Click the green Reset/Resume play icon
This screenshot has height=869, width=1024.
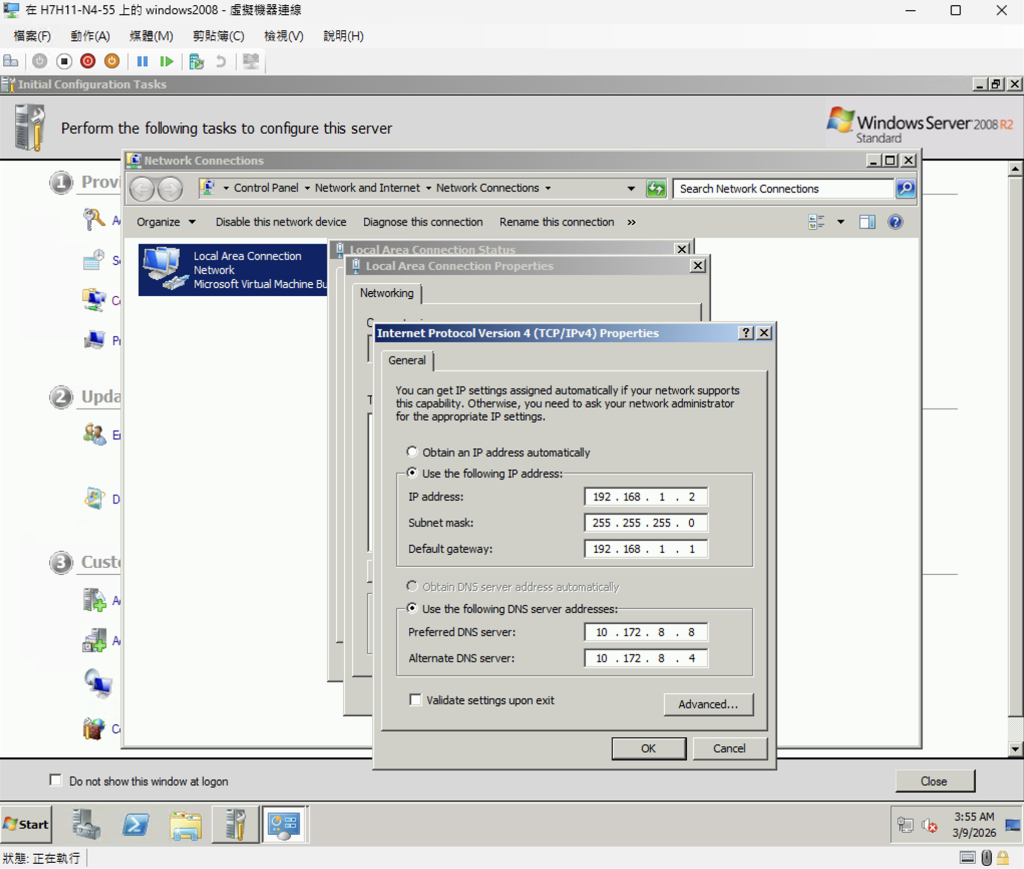click(167, 61)
